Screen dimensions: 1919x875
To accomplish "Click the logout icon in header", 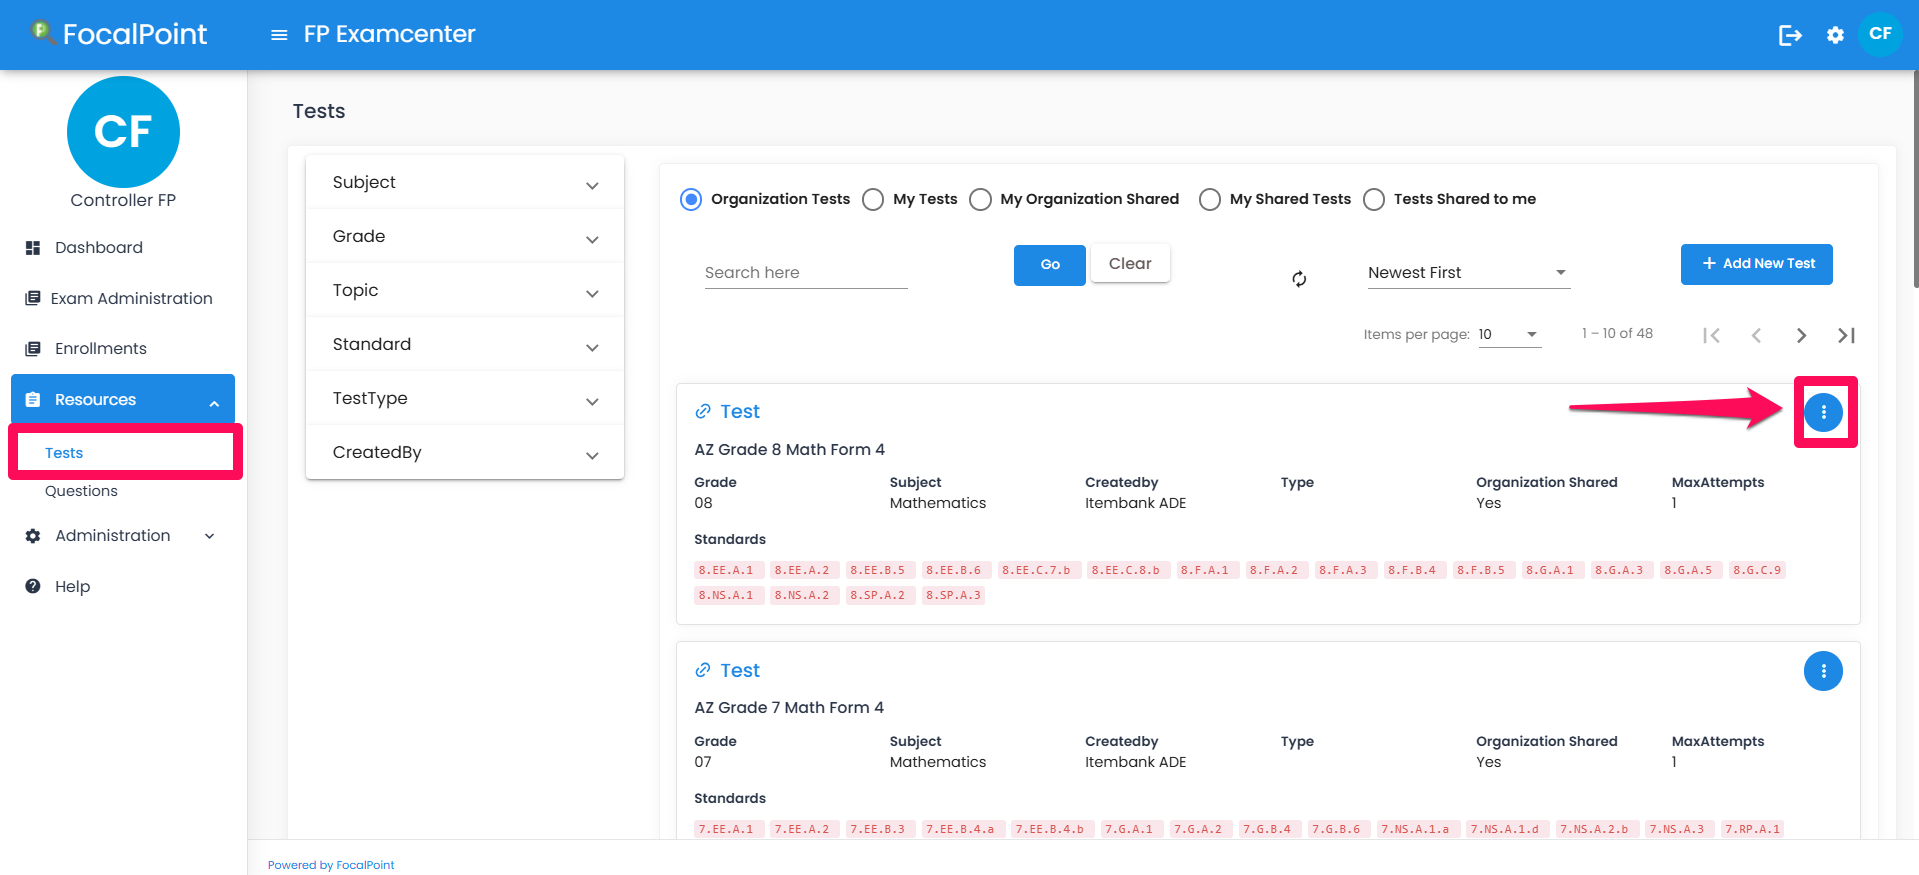I will click(1790, 35).
